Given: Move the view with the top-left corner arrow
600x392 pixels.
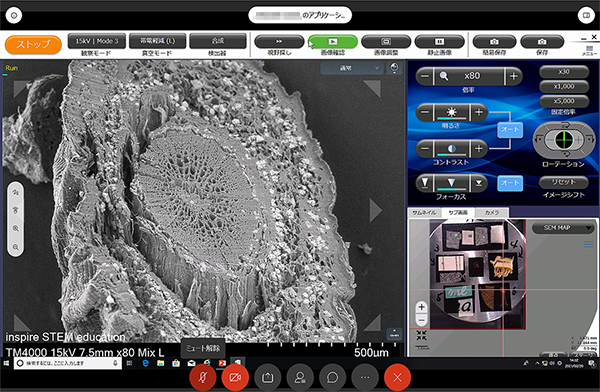Looking at the screenshot, I should pyautogui.click(x=22, y=88).
